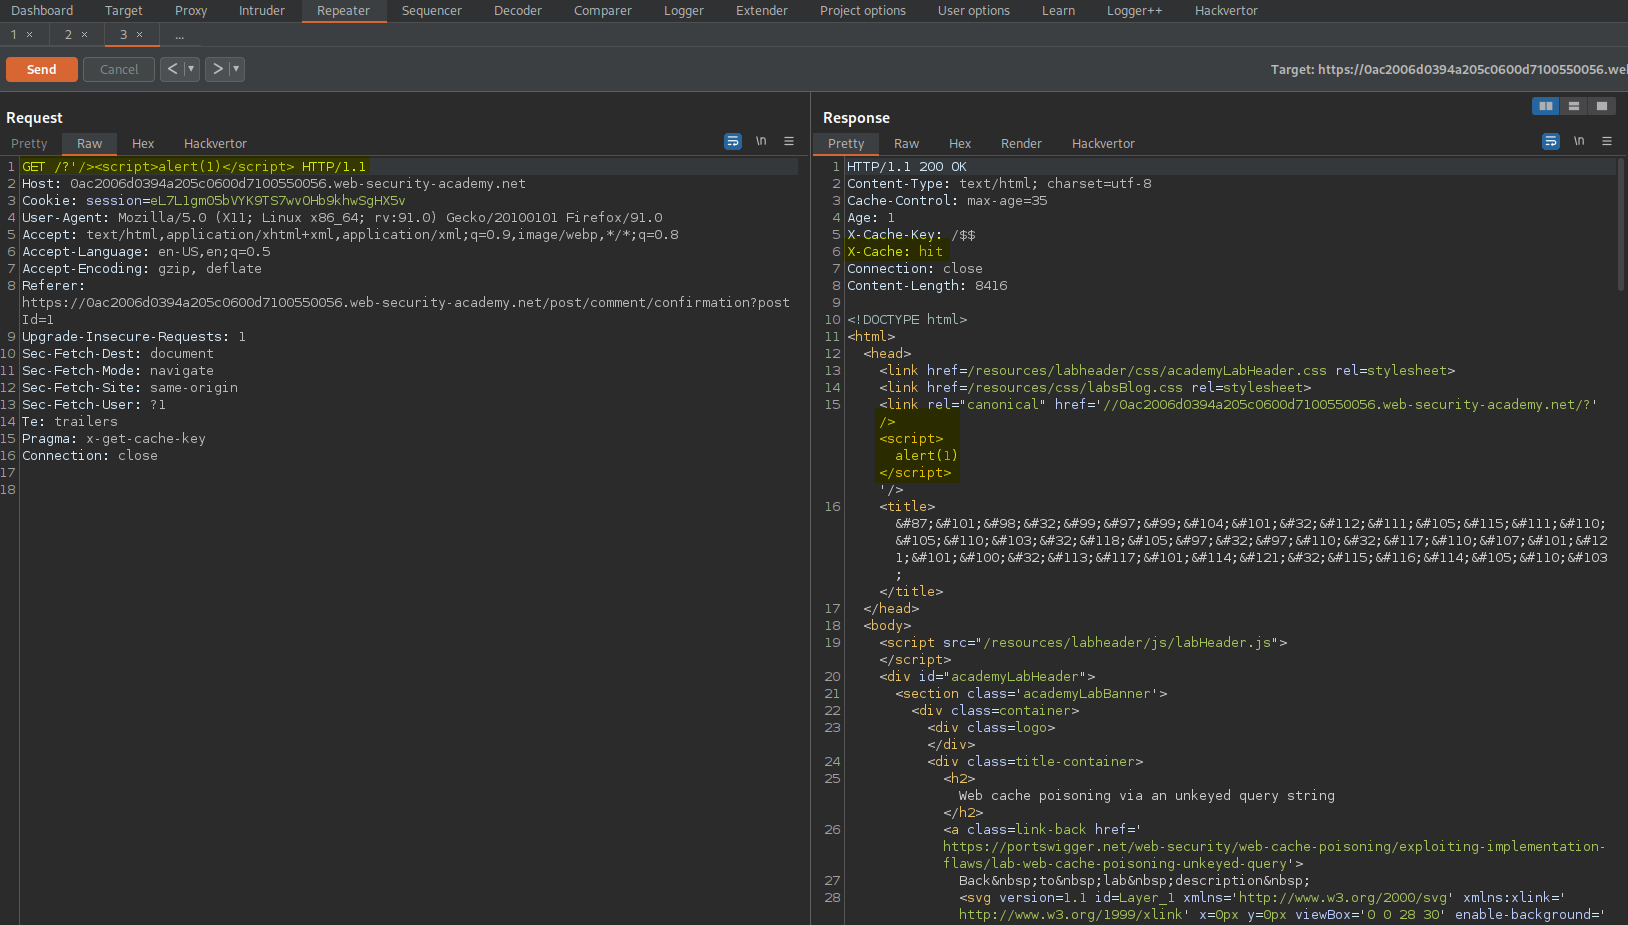This screenshot has width=1628, height=925.
Task: Expand the forward history dropdown arrow
Action: click(236, 69)
